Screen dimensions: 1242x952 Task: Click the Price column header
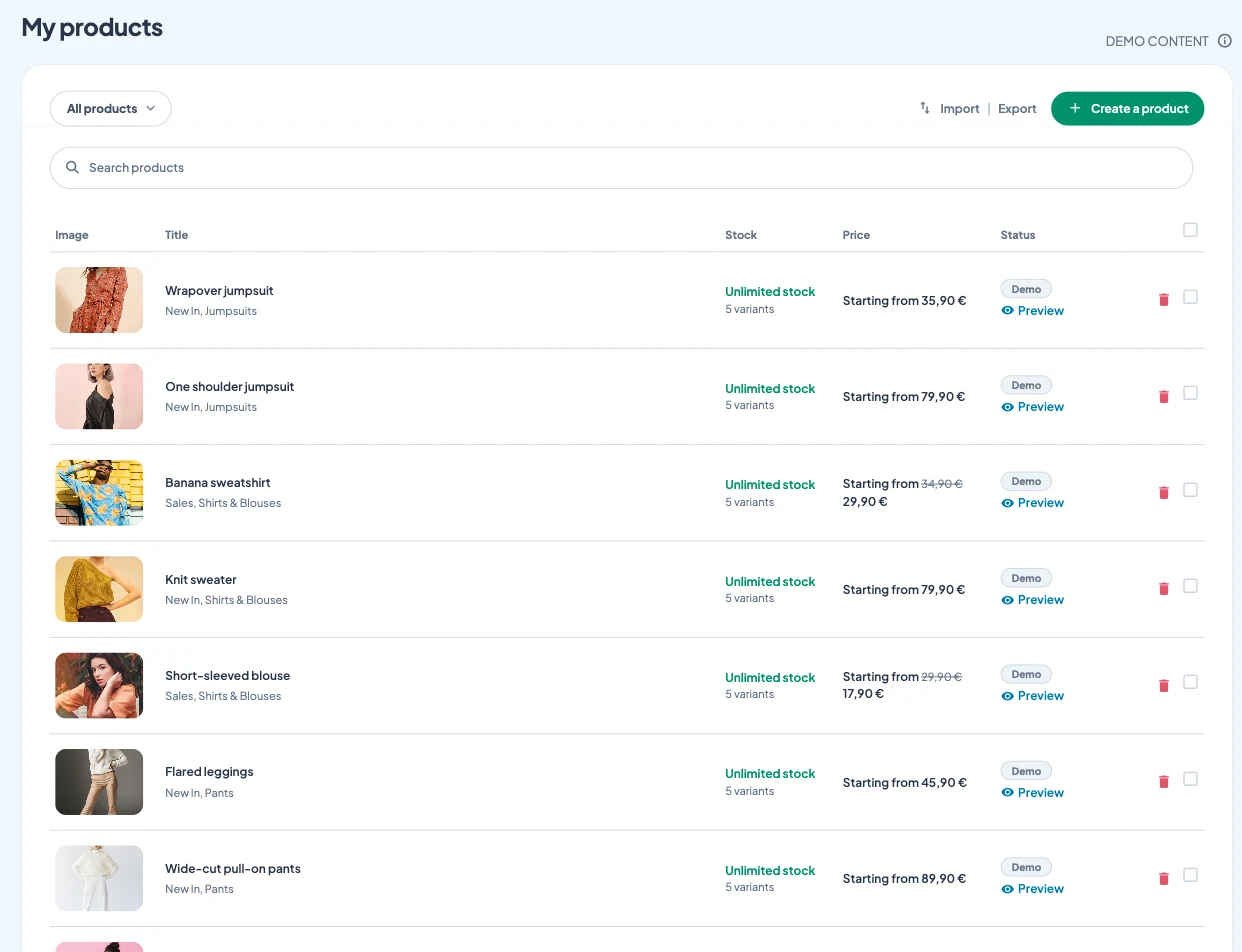(856, 235)
